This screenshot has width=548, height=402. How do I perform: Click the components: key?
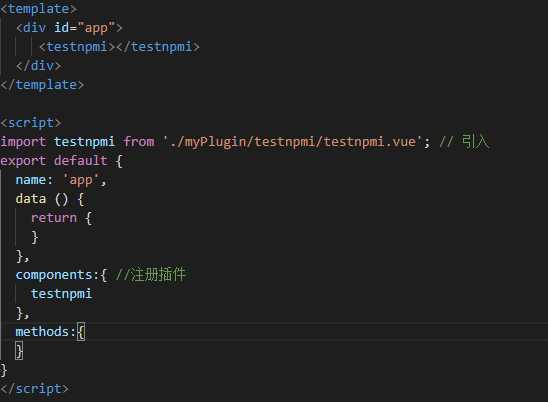pyautogui.click(x=57, y=275)
